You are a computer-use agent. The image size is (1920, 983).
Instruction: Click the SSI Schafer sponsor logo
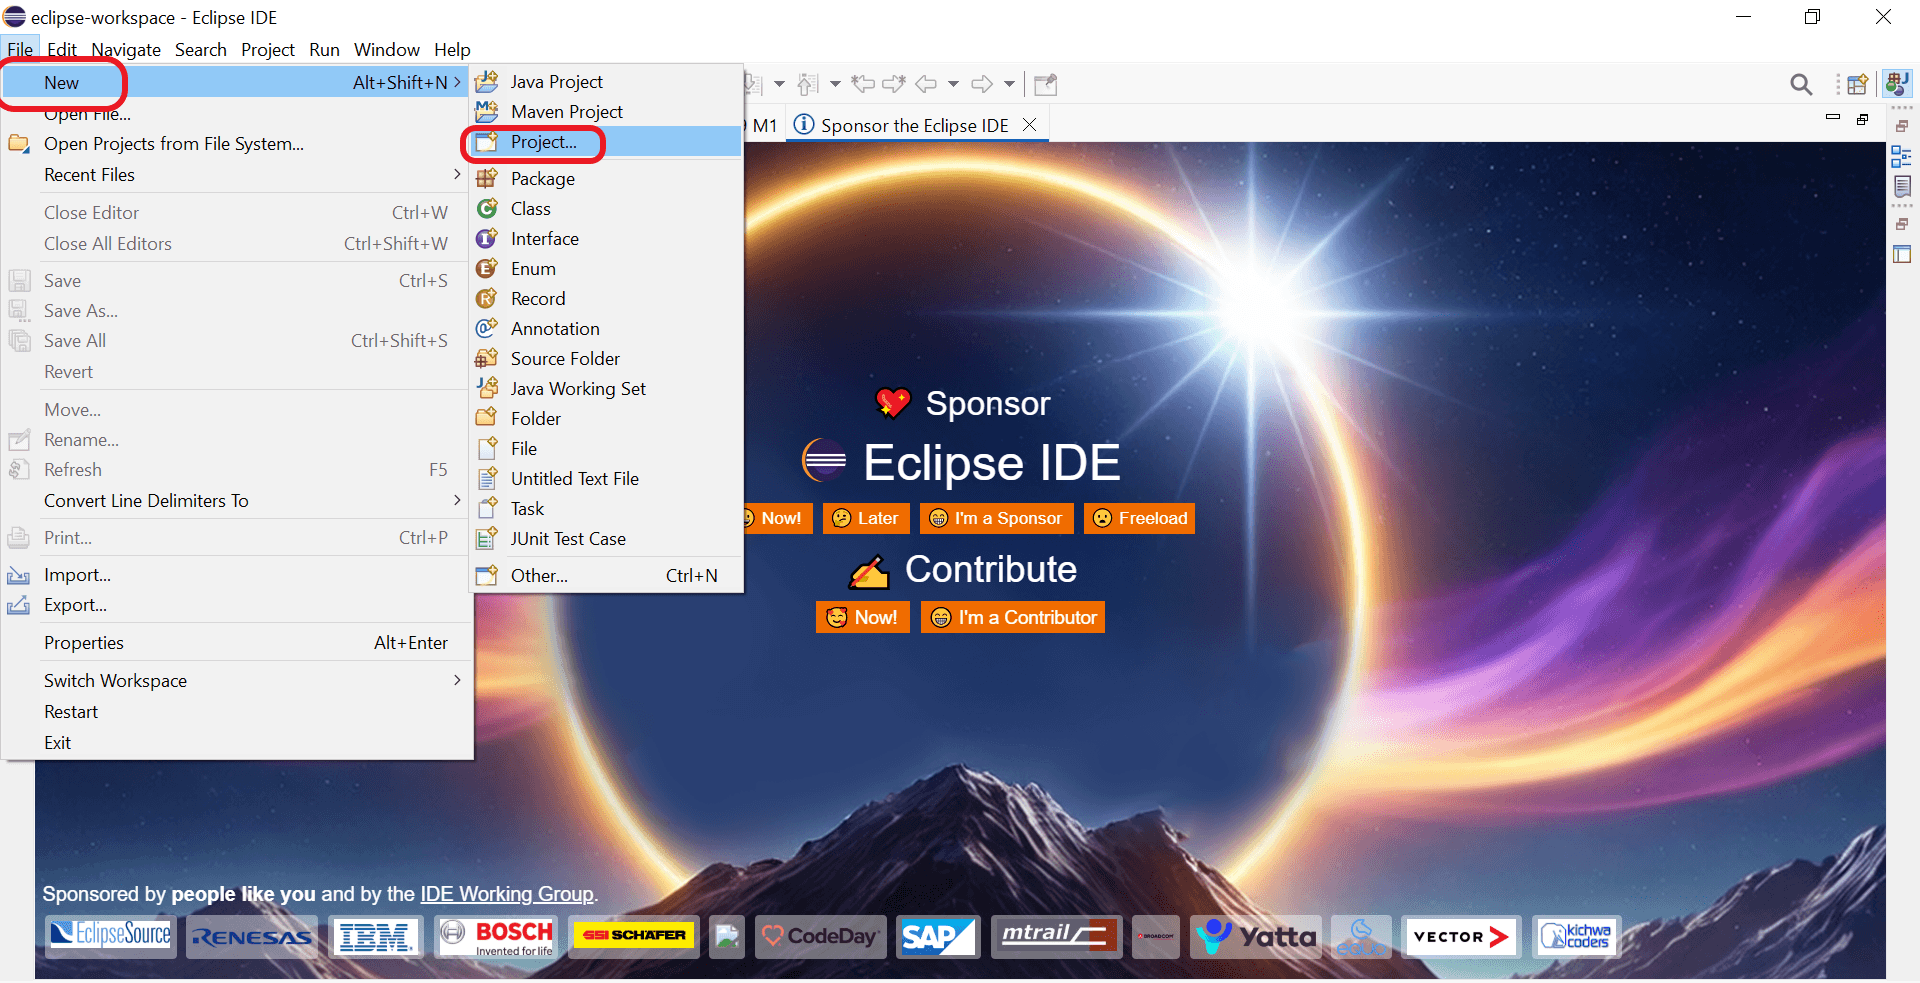pyautogui.click(x=635, y=937)
